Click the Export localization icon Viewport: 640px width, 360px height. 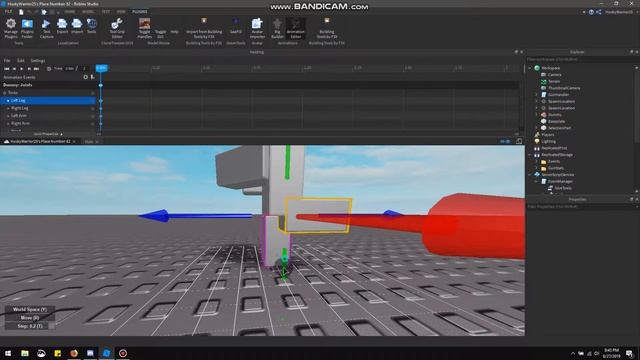click(x=62, y=26)
